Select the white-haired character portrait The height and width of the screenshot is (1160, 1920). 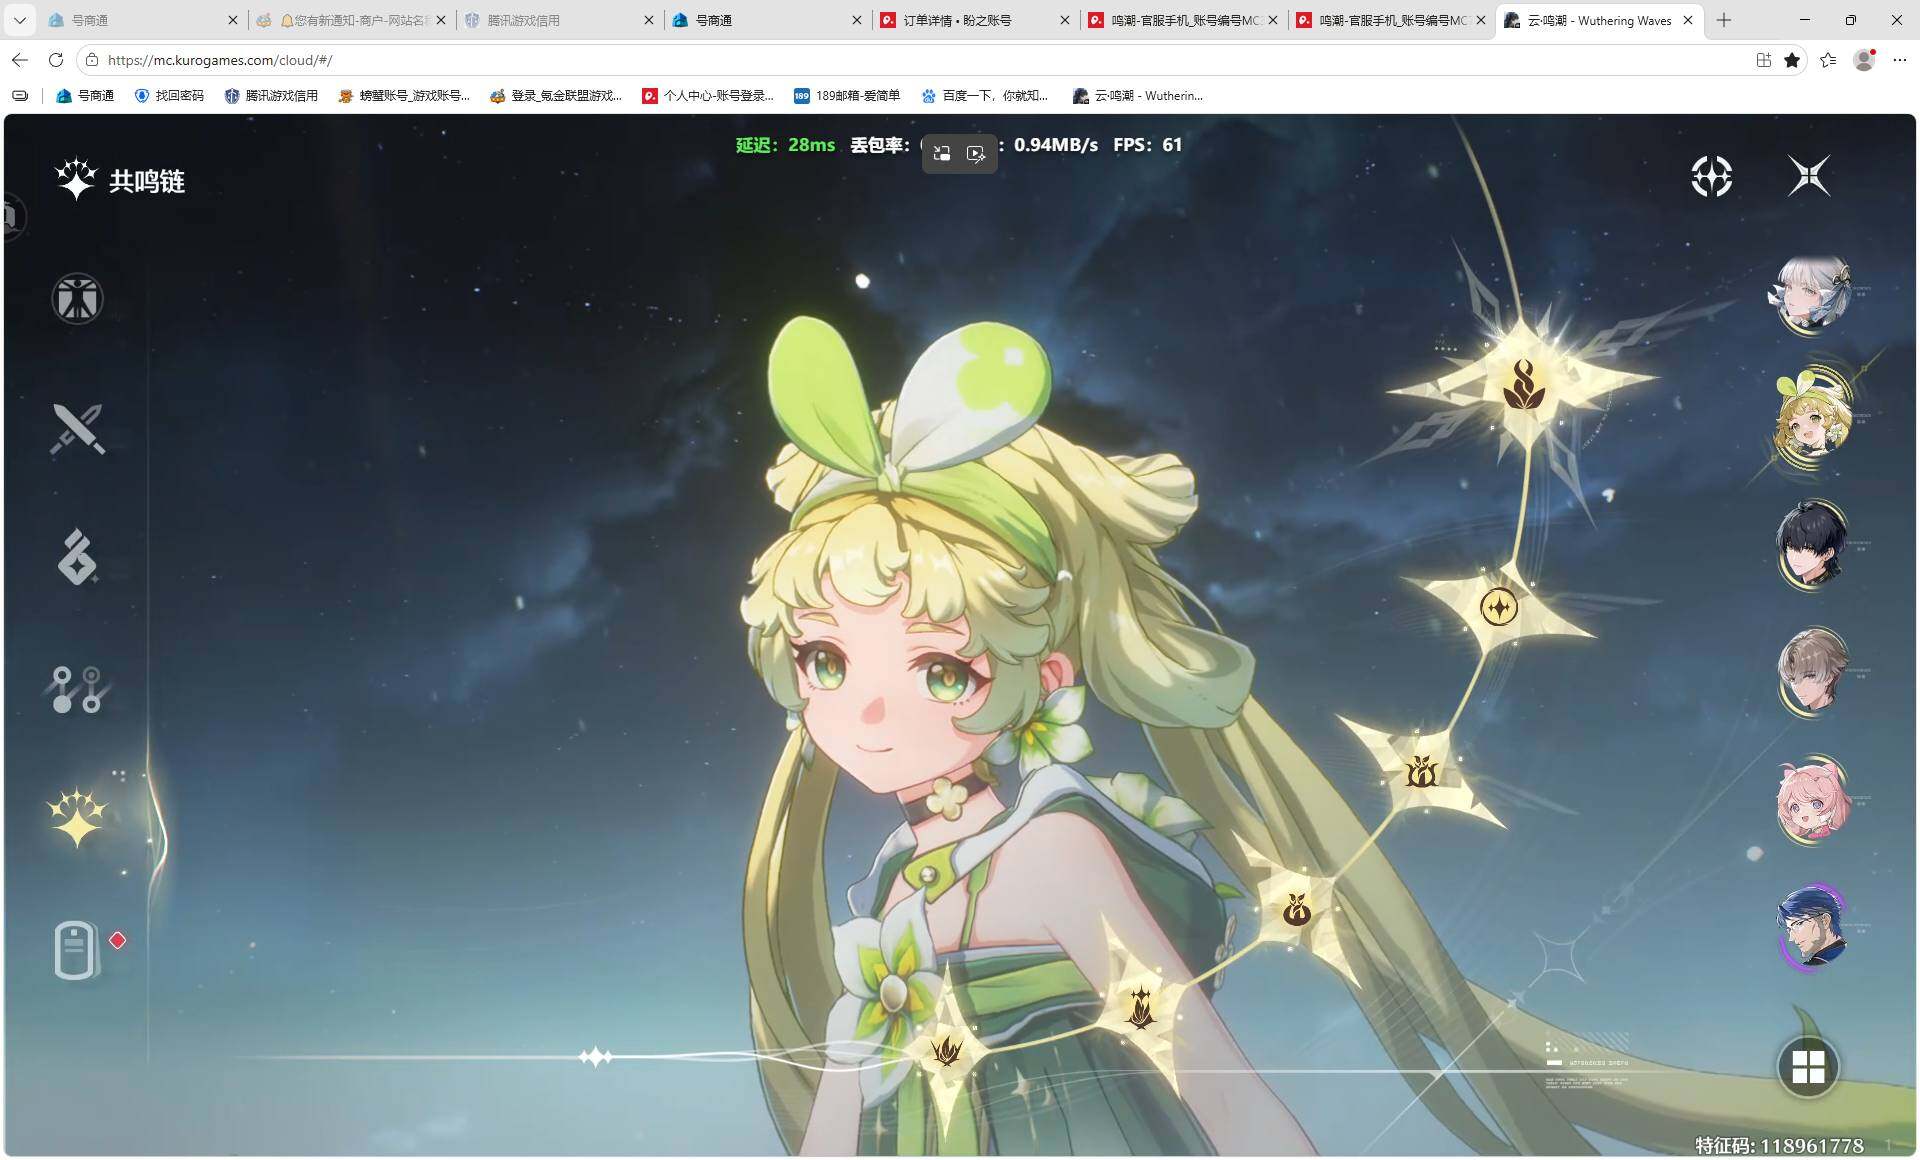tap(1811, 293)
